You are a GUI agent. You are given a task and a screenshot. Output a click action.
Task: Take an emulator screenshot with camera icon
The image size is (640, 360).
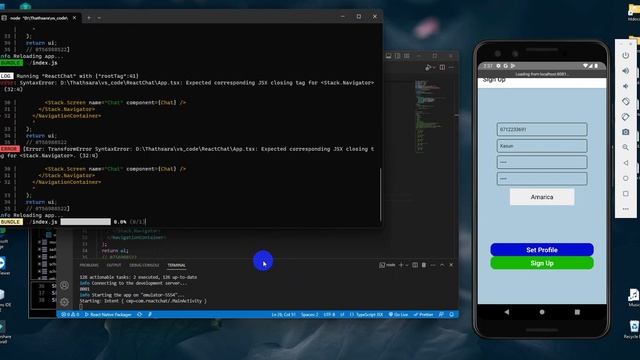pyautogui.click(x=626, y=132)
